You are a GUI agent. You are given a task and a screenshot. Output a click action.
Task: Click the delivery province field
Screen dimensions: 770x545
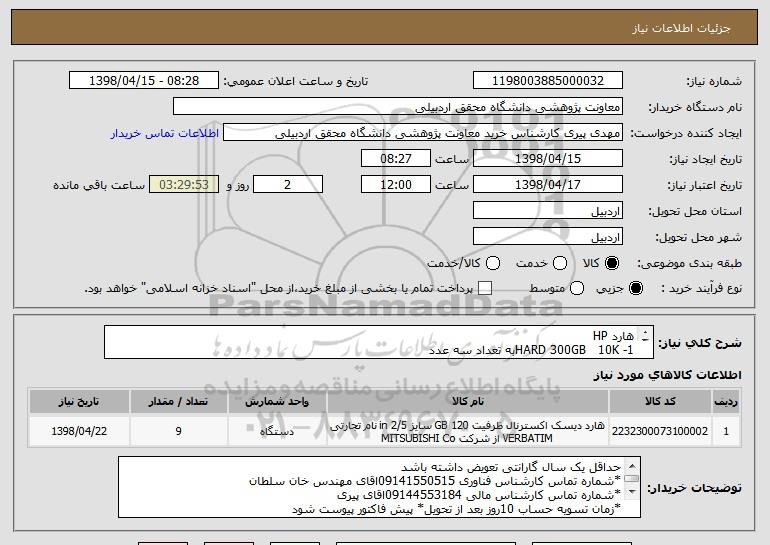click(548, 211)
